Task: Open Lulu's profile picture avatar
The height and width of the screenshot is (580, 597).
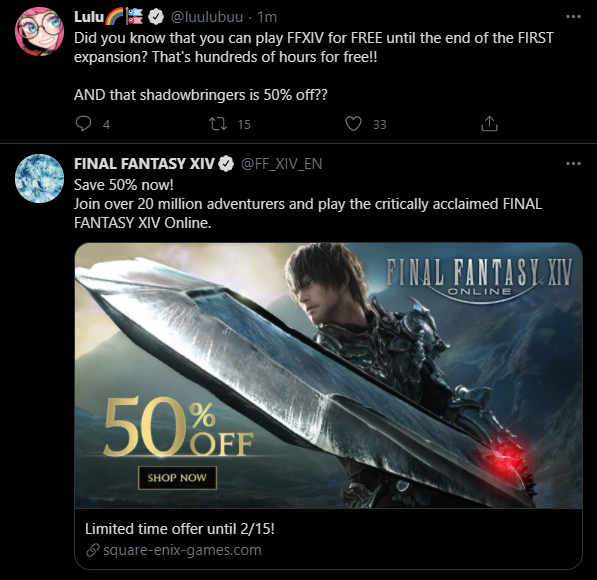Action: pyautogui.click(x=39, y=31)
